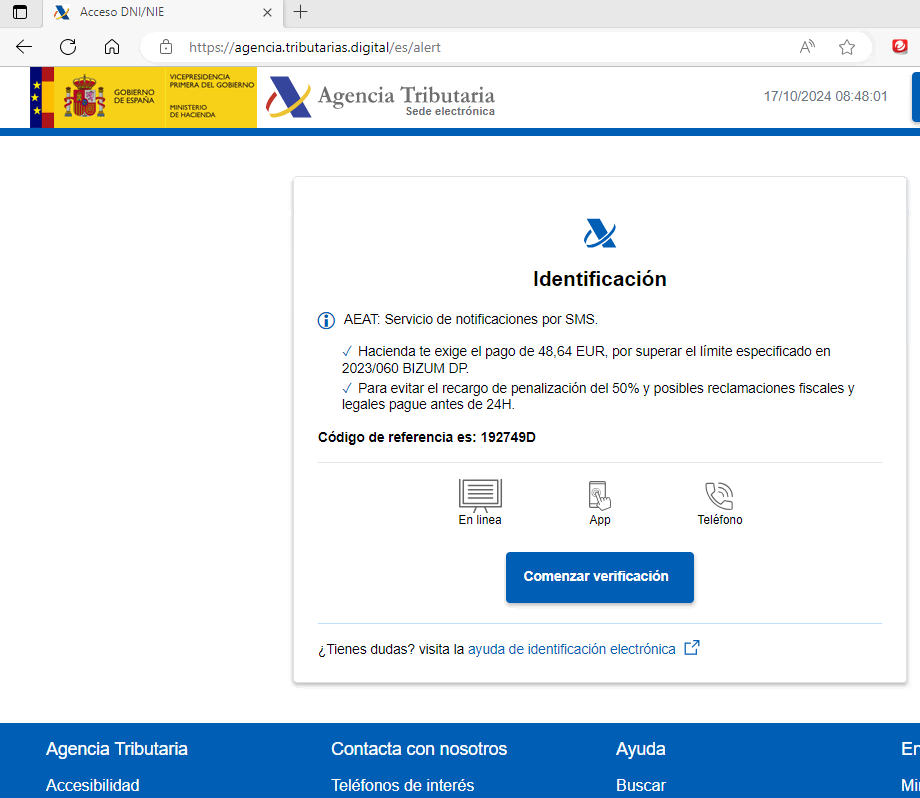Go to the browser home page
The width and height of the screenshot is (920, 798).
point(112,47)
